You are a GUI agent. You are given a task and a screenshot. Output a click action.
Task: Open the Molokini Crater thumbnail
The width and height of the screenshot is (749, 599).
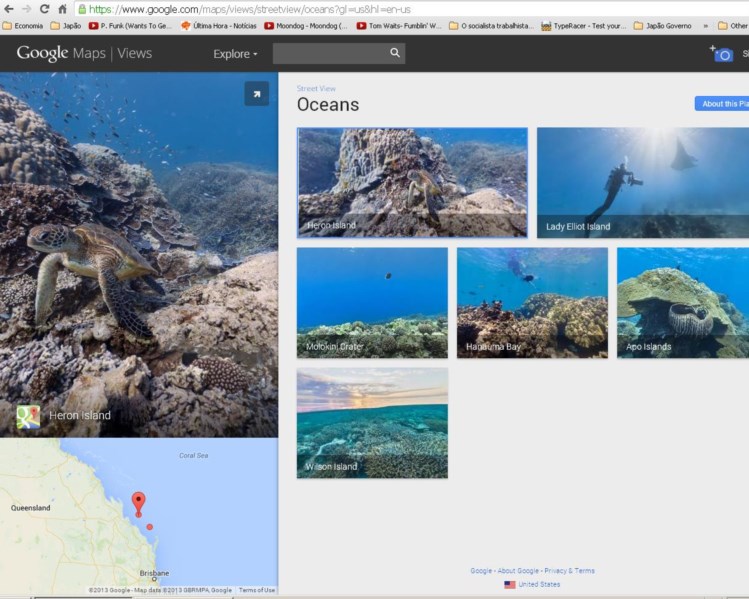tap(372, 303)
